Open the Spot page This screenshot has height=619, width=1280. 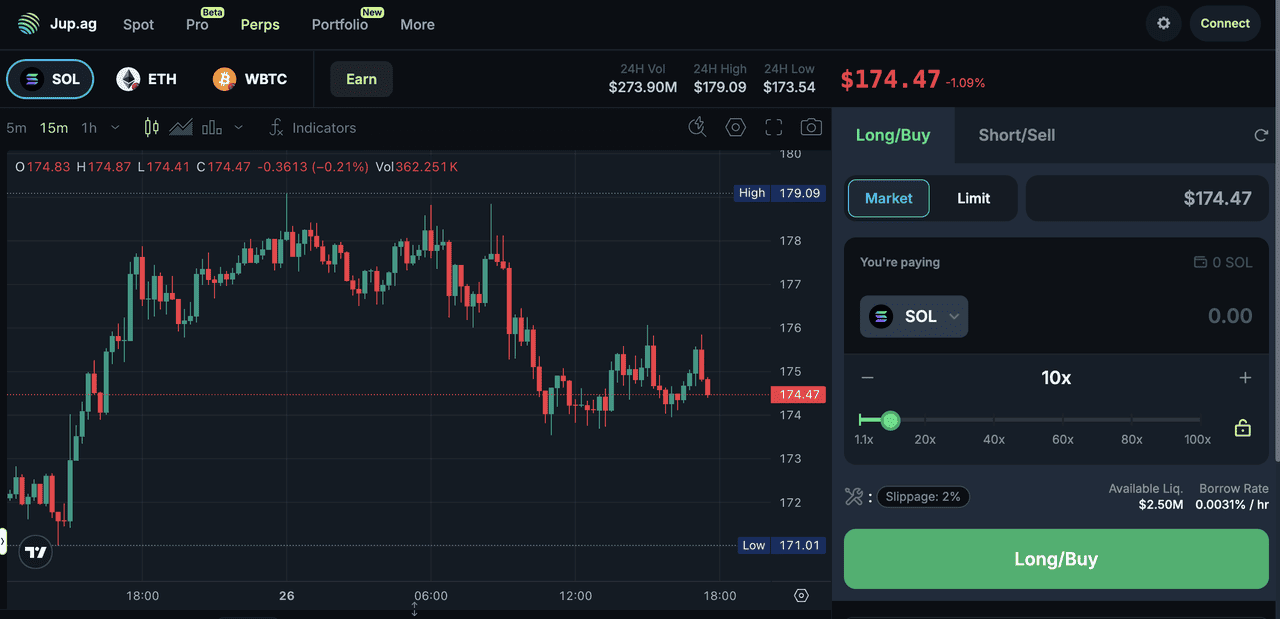click(x=138, y=24)
